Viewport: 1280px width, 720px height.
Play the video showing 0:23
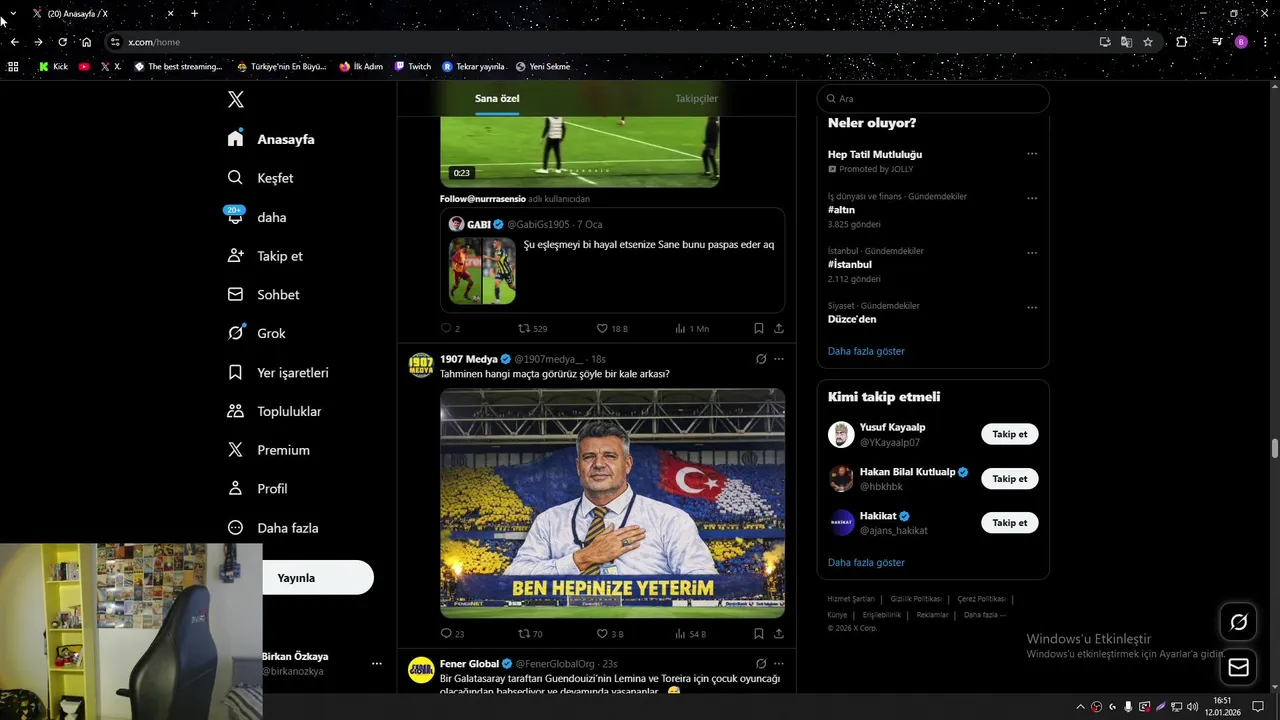(x=580, y=150)
